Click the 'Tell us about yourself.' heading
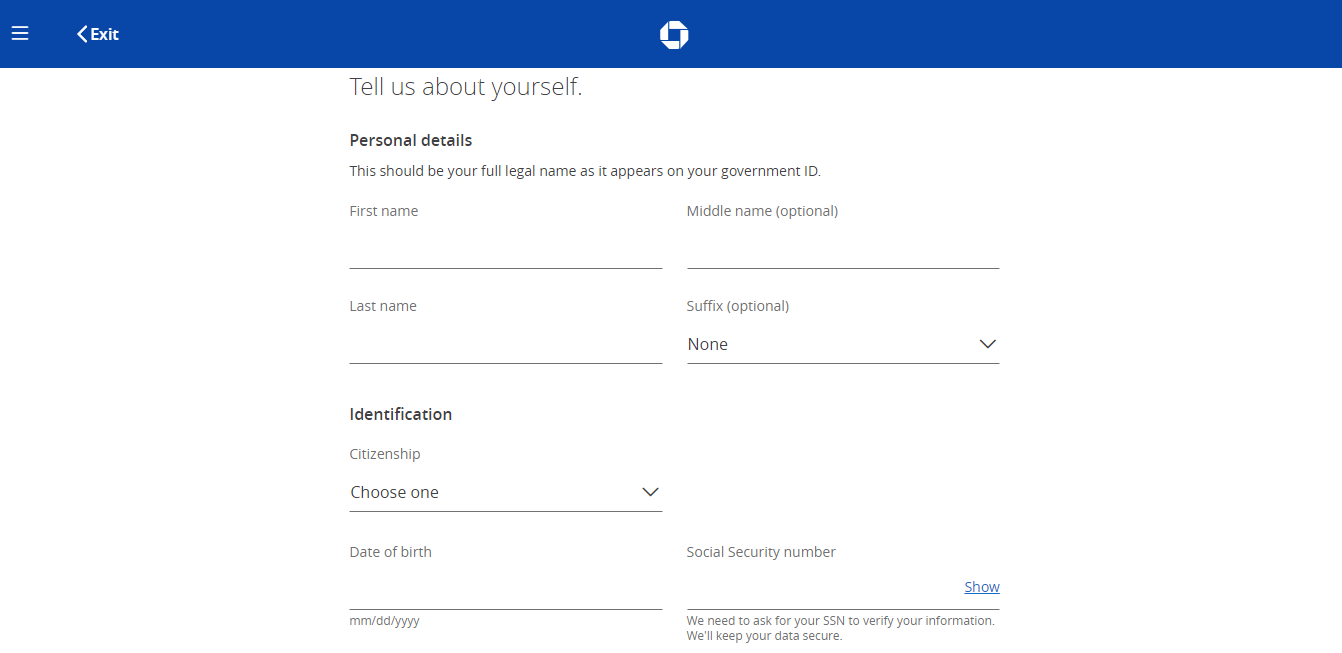The image size is (1342, 653). (466, 87)
